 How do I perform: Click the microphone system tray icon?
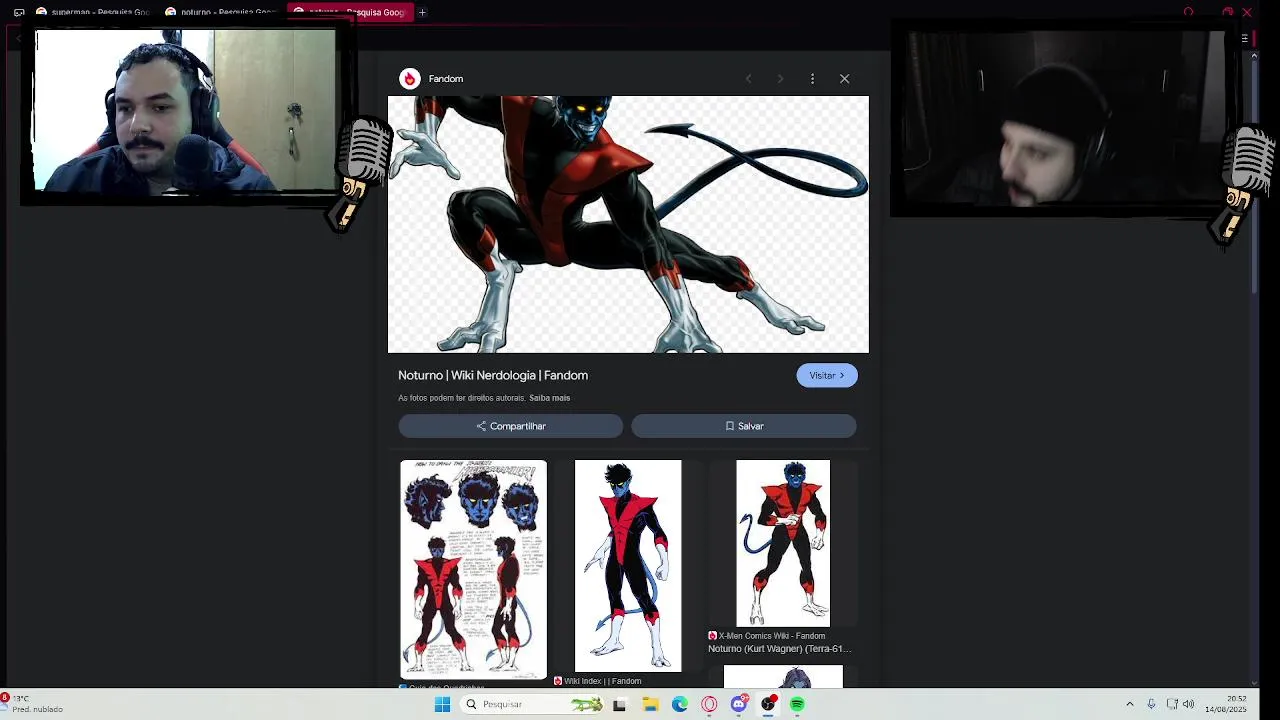[1151, 704]
